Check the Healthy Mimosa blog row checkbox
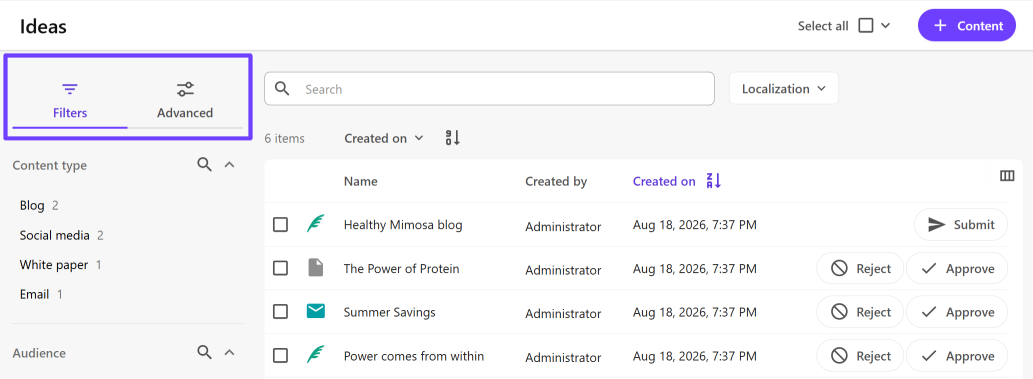Screen dimensions: 1033x379 point(281,225)
